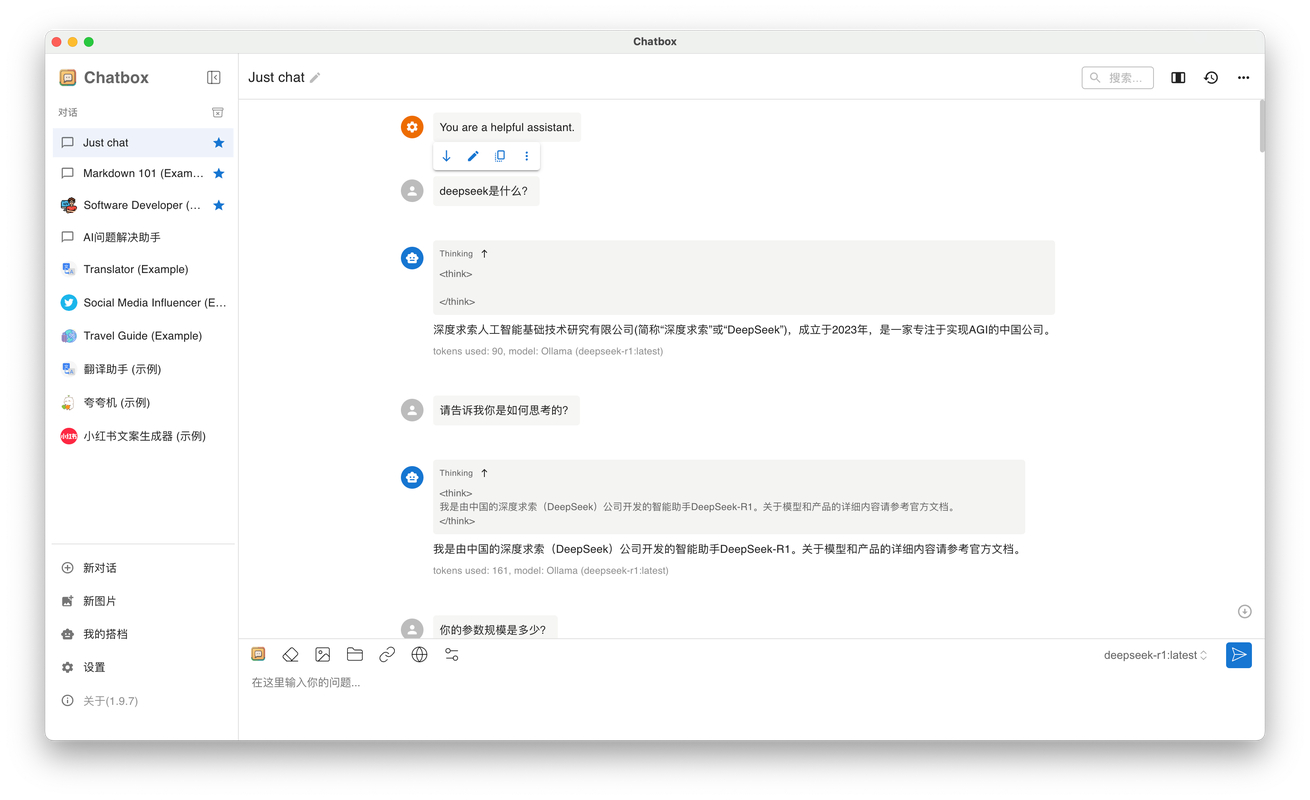The height and width of the screenshot is (800, 1310).
Task: Open 我的搭档 copilots
Action: [x=143, y=634]
